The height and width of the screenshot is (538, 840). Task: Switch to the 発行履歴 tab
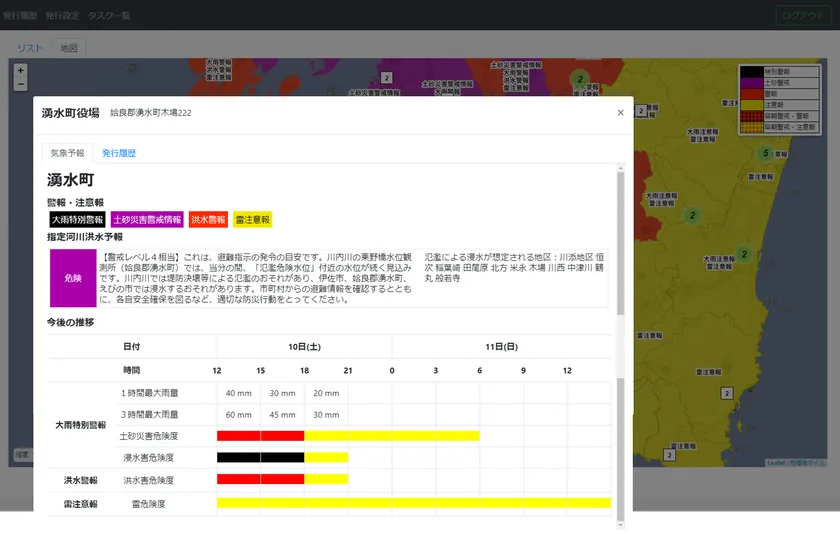119,153
